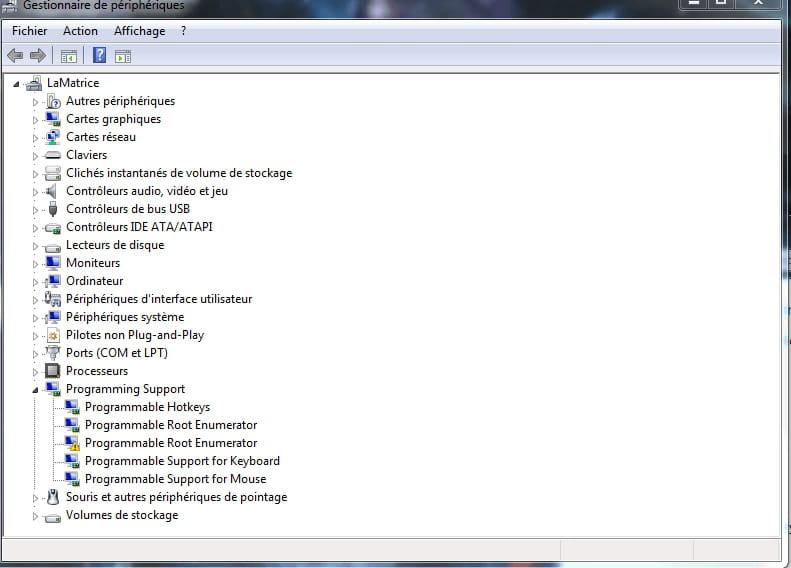Collapse the Programming Support category

point(35,390)
